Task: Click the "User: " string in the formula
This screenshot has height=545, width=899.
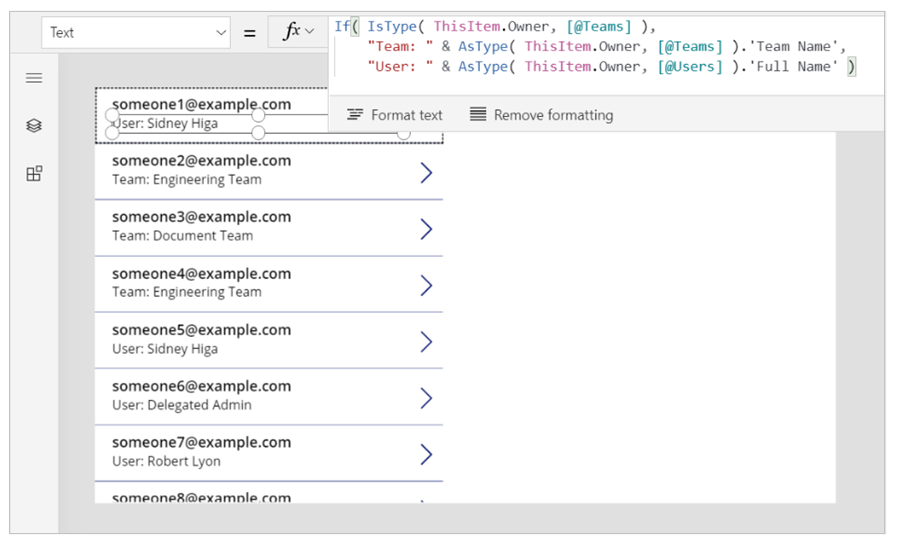Action: pyautogui.click(x=400, y=66)
